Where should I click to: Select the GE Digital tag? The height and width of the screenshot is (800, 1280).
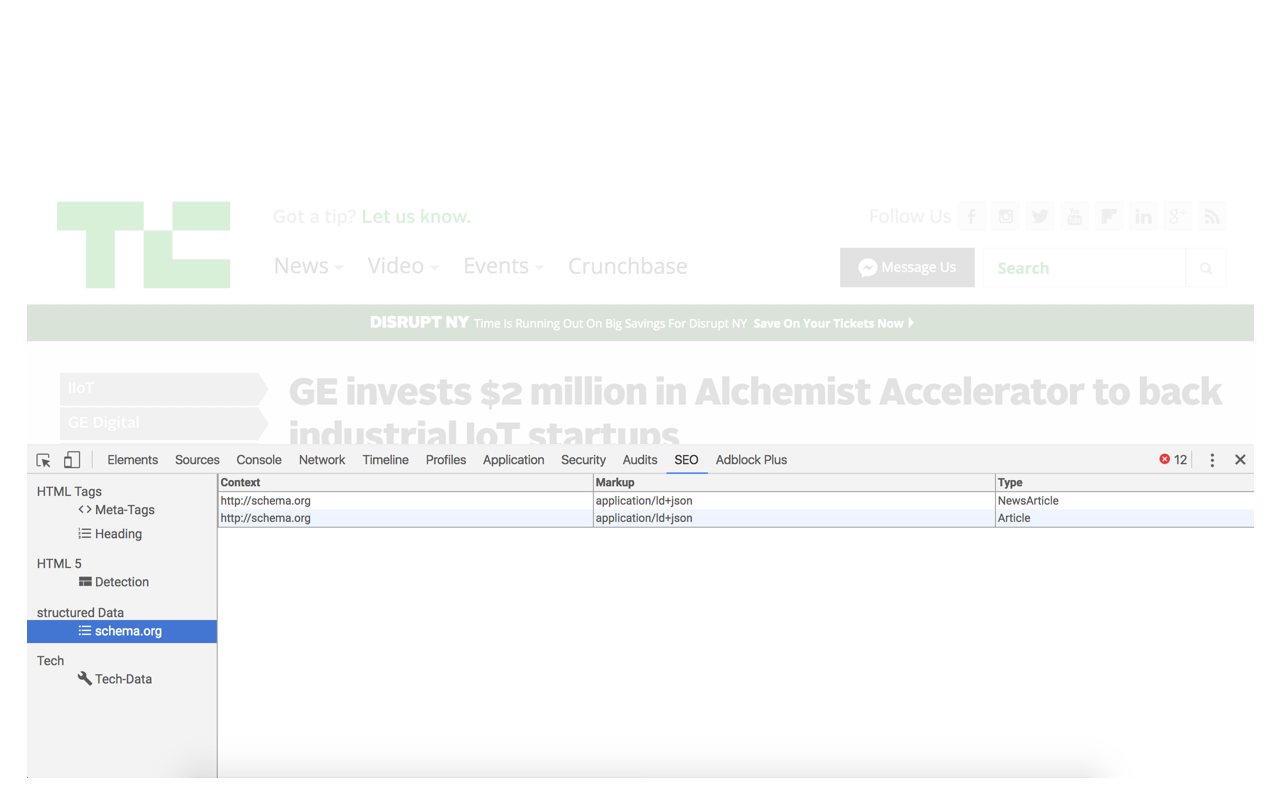163,423
